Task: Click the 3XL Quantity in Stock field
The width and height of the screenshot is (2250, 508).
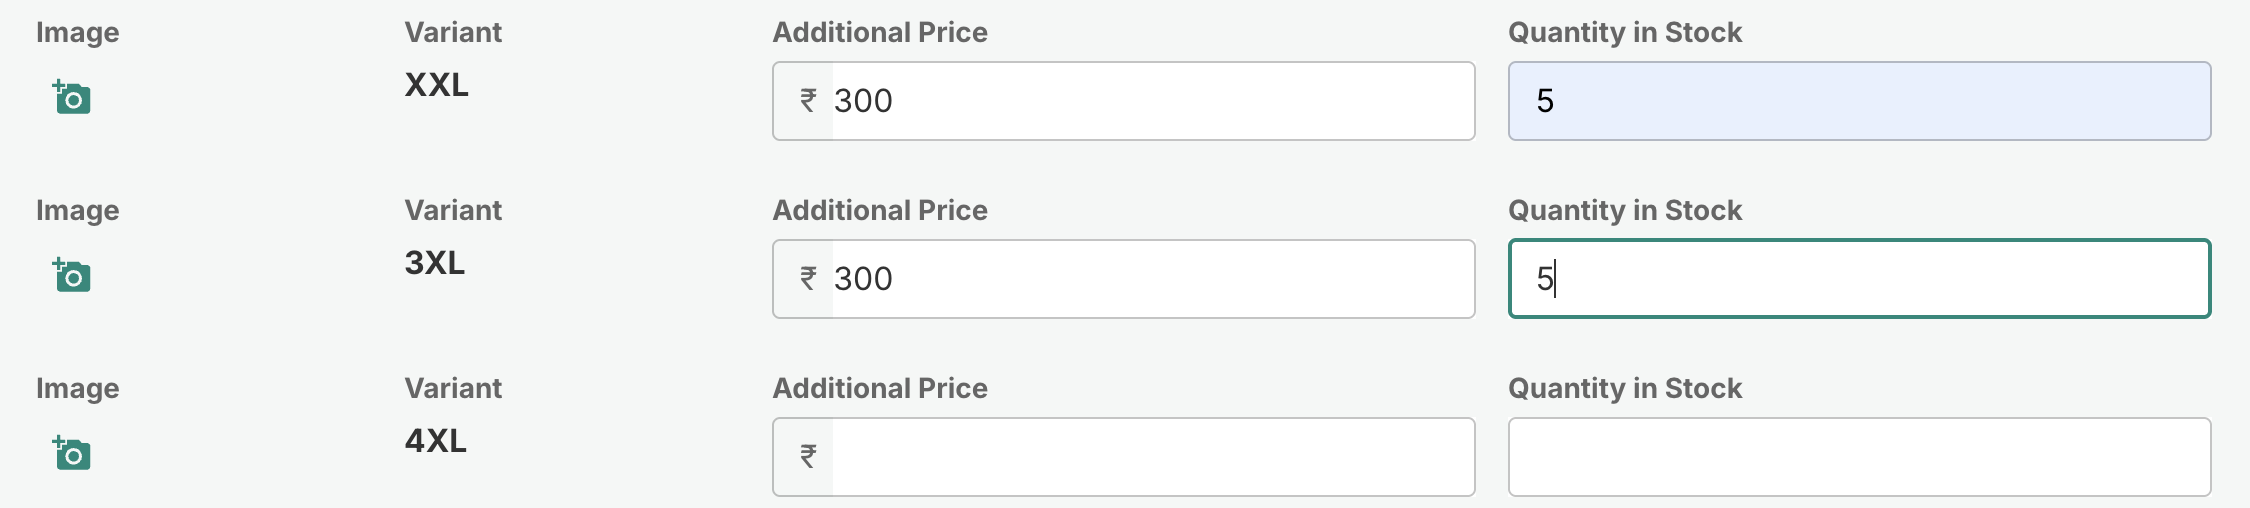Action: click(x=1858, y=279)
